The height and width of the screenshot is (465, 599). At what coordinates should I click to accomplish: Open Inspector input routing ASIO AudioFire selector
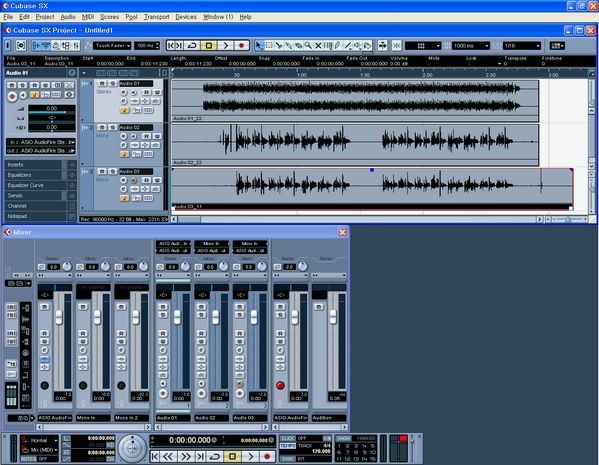tap(40, 142)
